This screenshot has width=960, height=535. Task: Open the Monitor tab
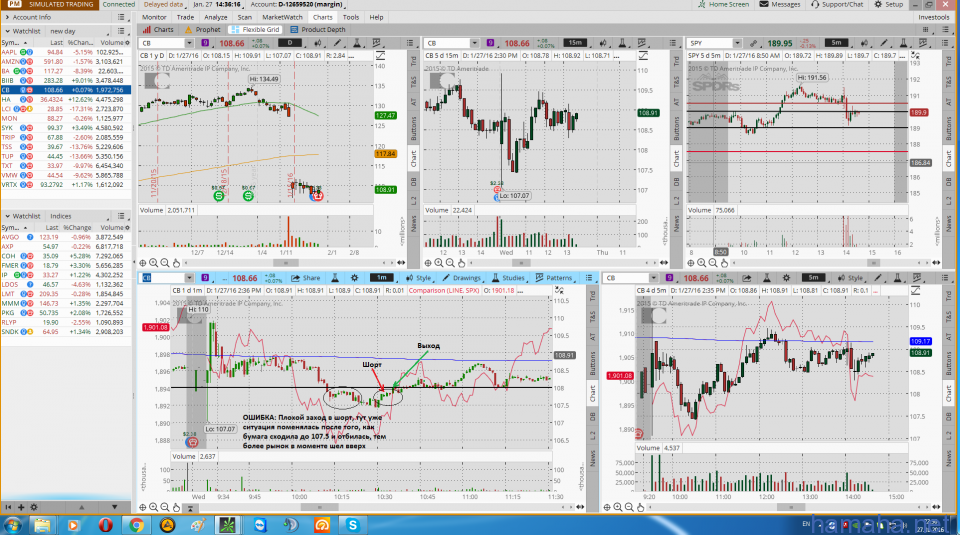pyautogui.click(x=154, y=17)
